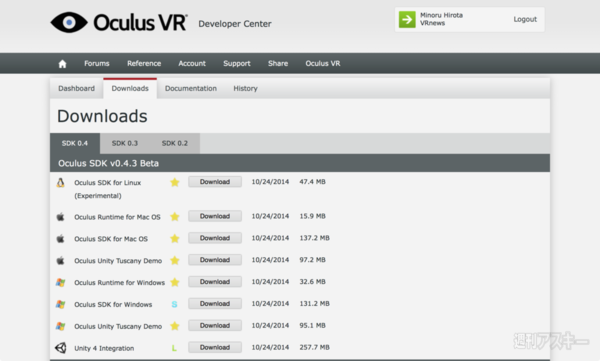Select the SDK 0.4 version tab

[75, 143]
